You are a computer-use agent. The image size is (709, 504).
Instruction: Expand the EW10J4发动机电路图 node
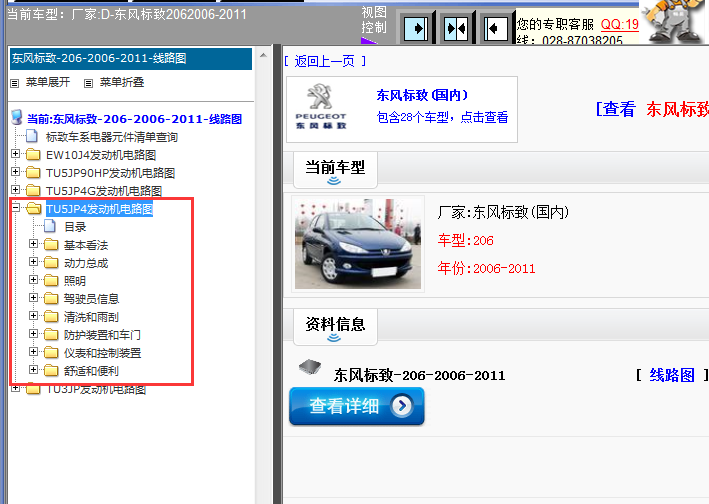[15, 154]
